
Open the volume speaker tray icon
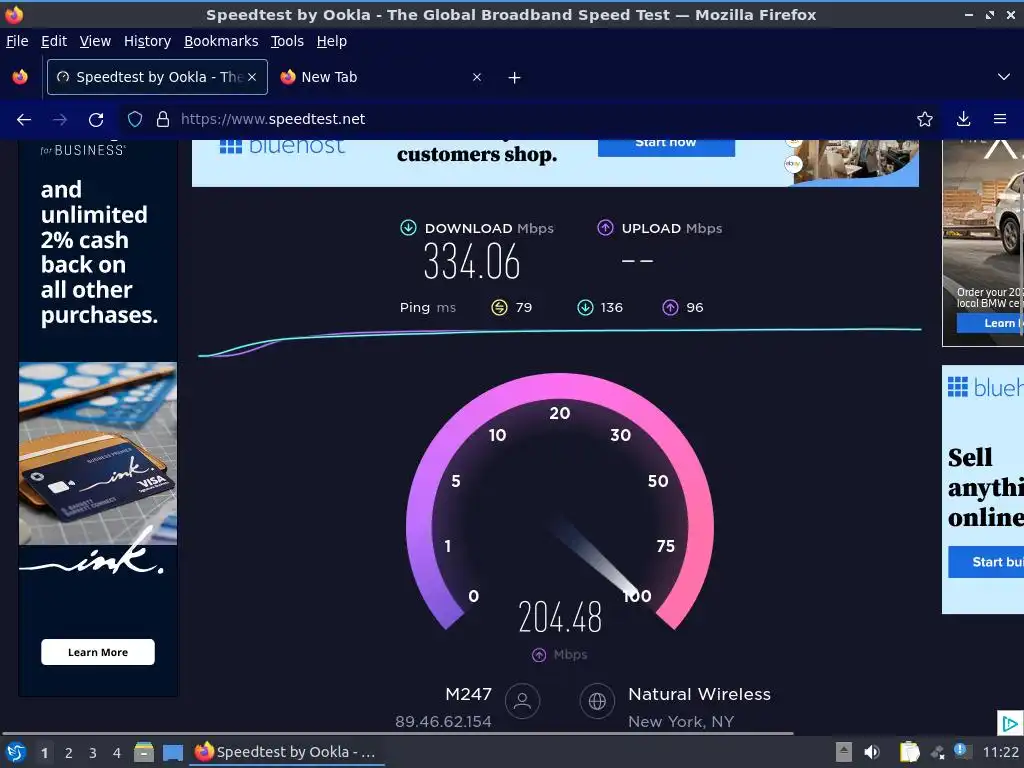[x=872, y=752]
